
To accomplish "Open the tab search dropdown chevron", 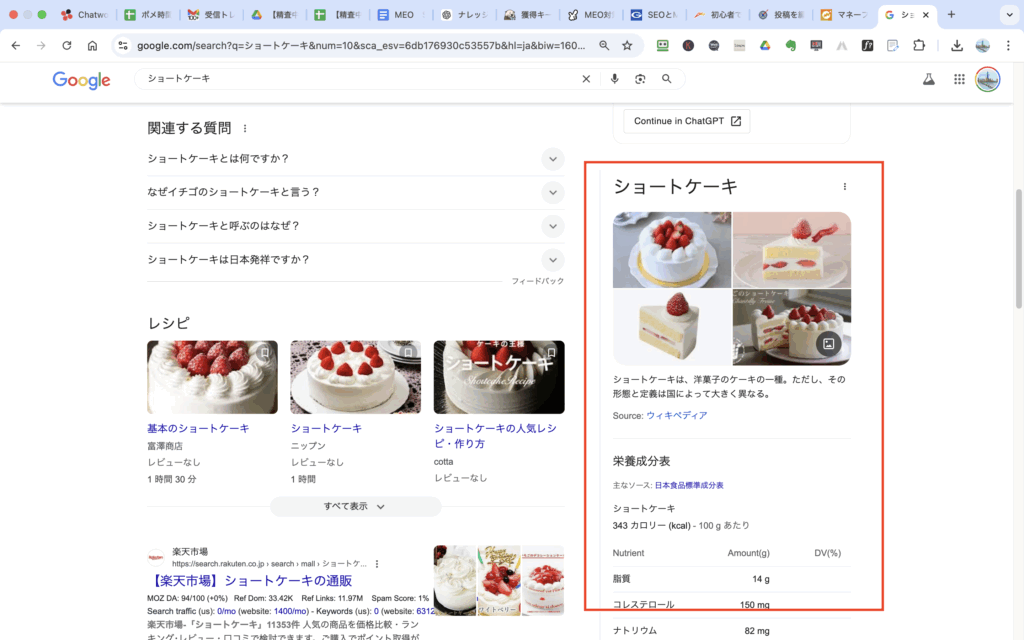I will [x=1009, y=14].
